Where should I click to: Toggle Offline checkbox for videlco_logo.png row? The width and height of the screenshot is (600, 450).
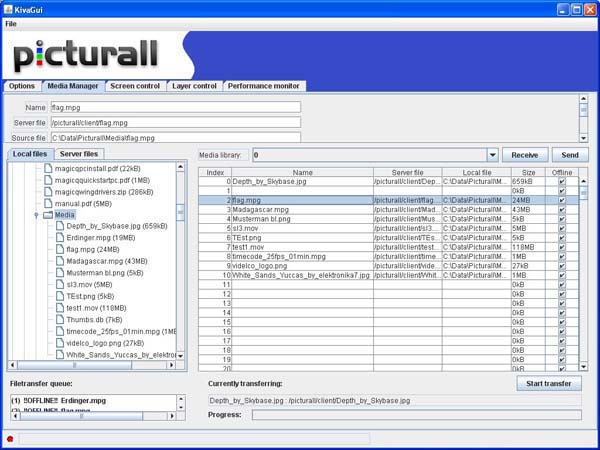point(562,266)
